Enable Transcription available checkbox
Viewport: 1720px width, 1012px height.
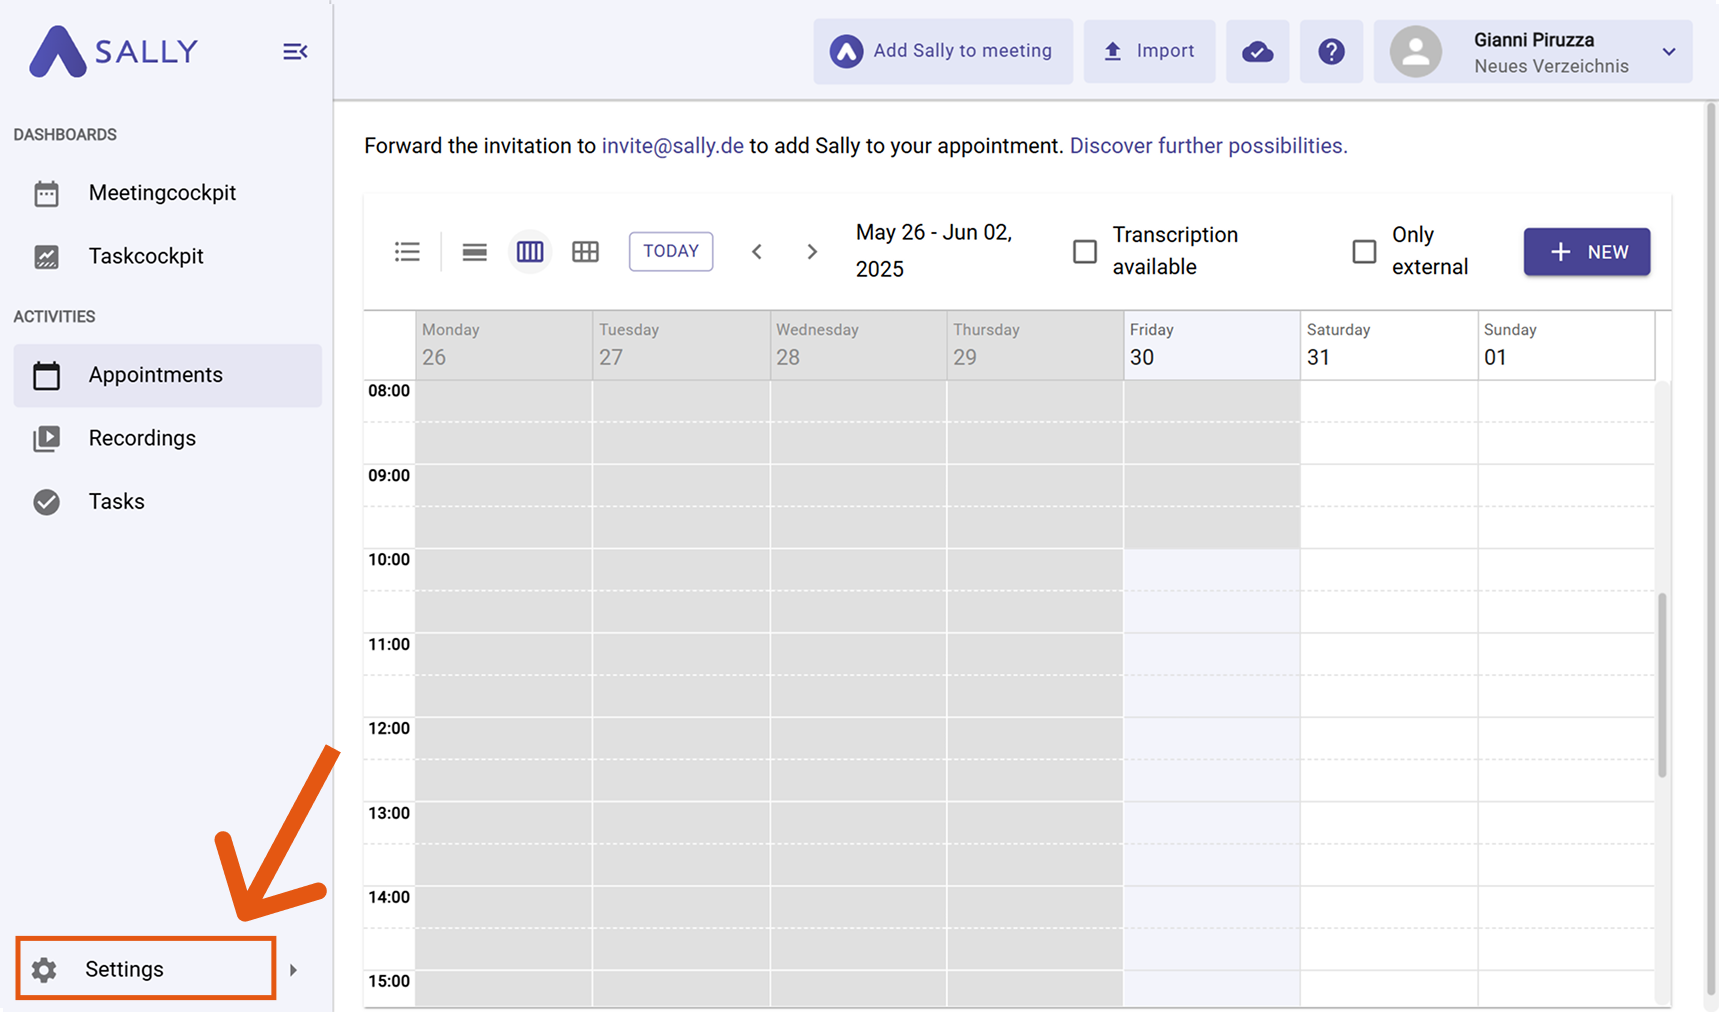point(1085,251)
